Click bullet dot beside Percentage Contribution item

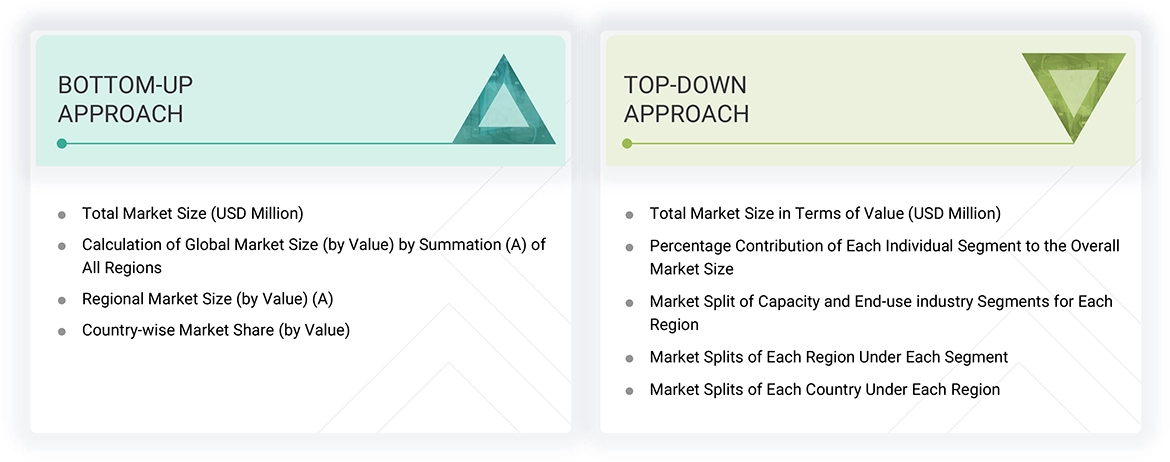(629, 247)
